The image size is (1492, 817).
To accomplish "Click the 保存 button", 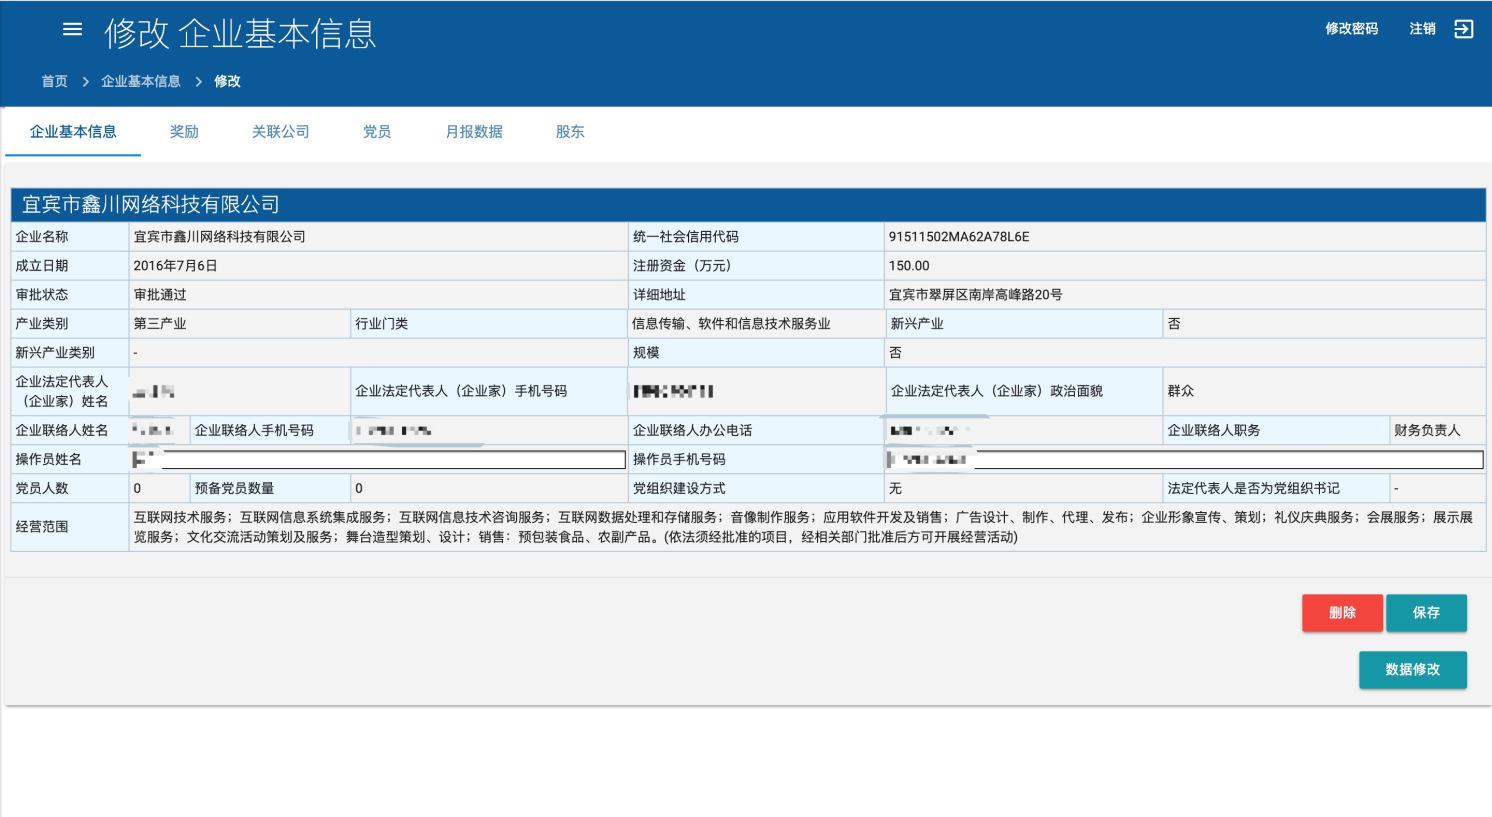I will click(1426, 613).
